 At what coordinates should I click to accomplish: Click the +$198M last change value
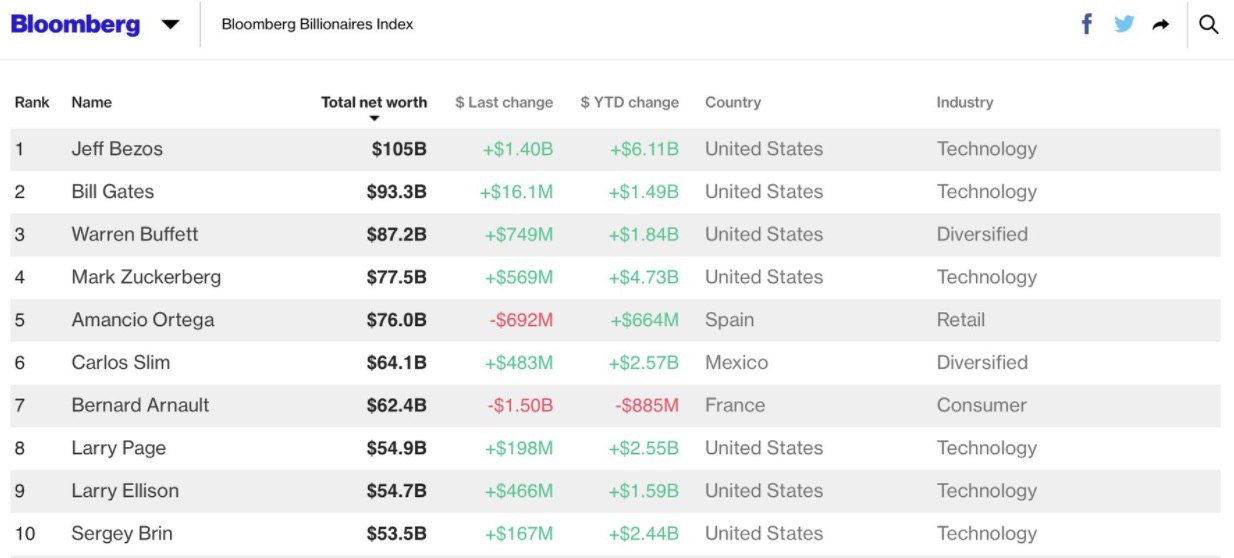[519, 448]
